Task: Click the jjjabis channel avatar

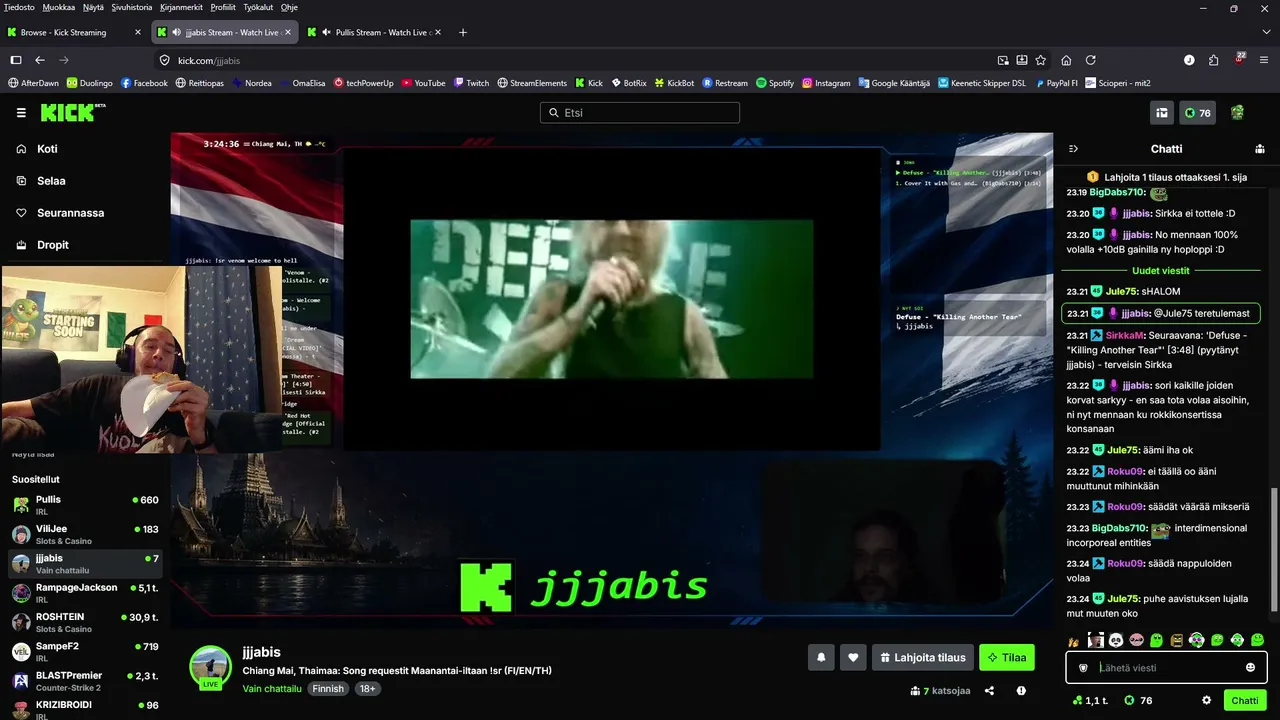Action: [x=211, y=667]
